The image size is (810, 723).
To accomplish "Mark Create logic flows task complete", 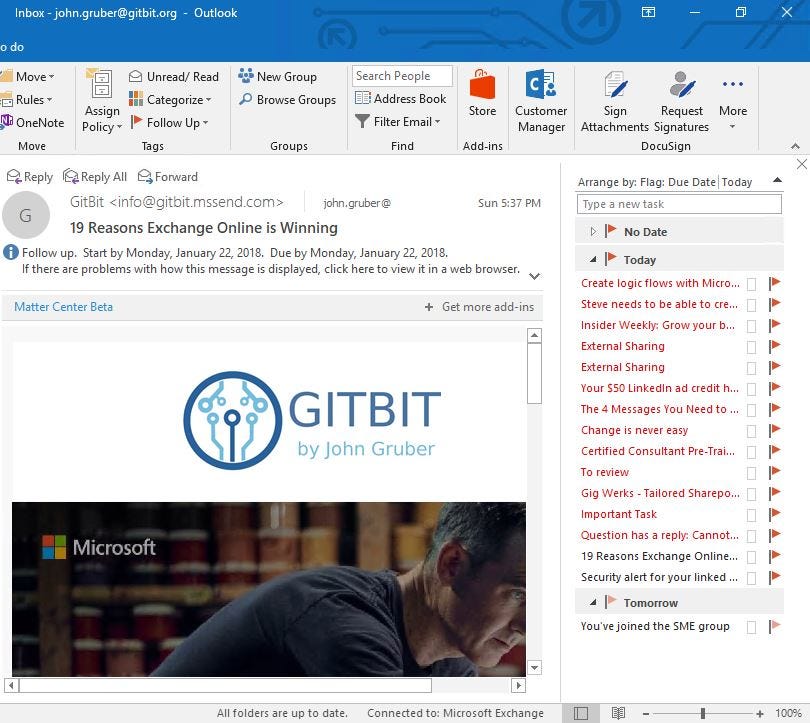I will (x=751, y=284).
